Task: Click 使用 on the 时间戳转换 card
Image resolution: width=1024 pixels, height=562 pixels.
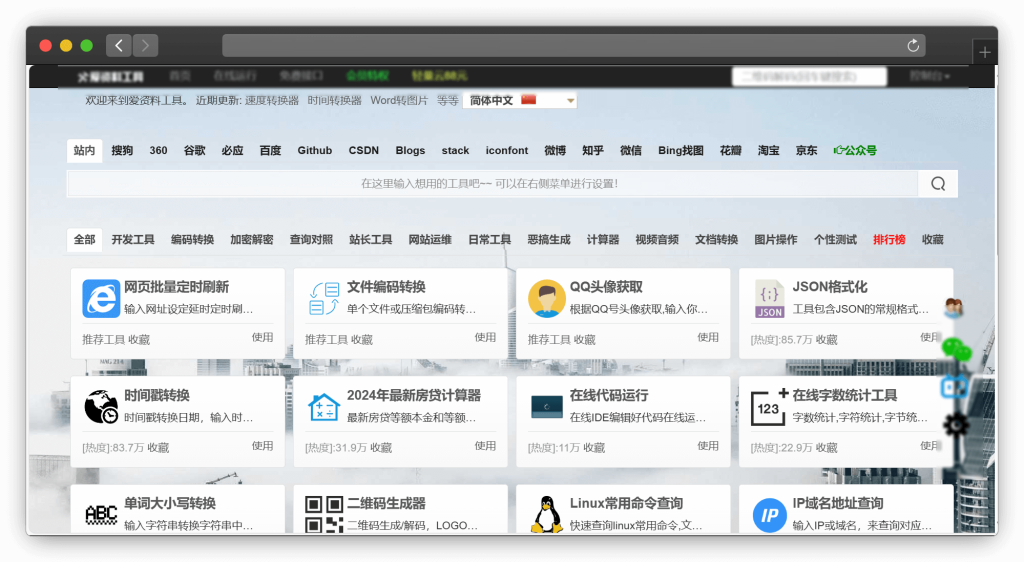Action: point(263,446)
